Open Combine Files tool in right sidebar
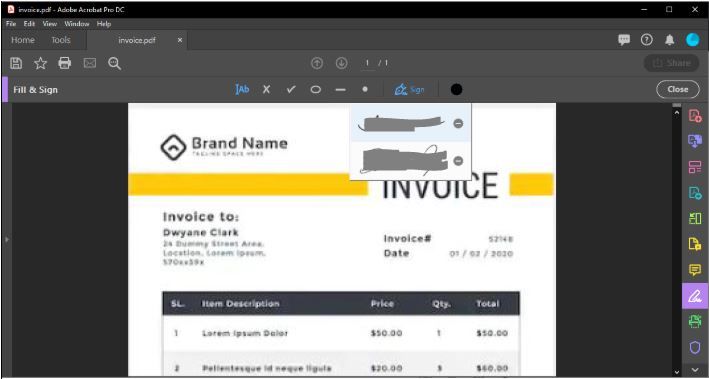The height and width of the screenshot is (379, 709). (695, 142)
